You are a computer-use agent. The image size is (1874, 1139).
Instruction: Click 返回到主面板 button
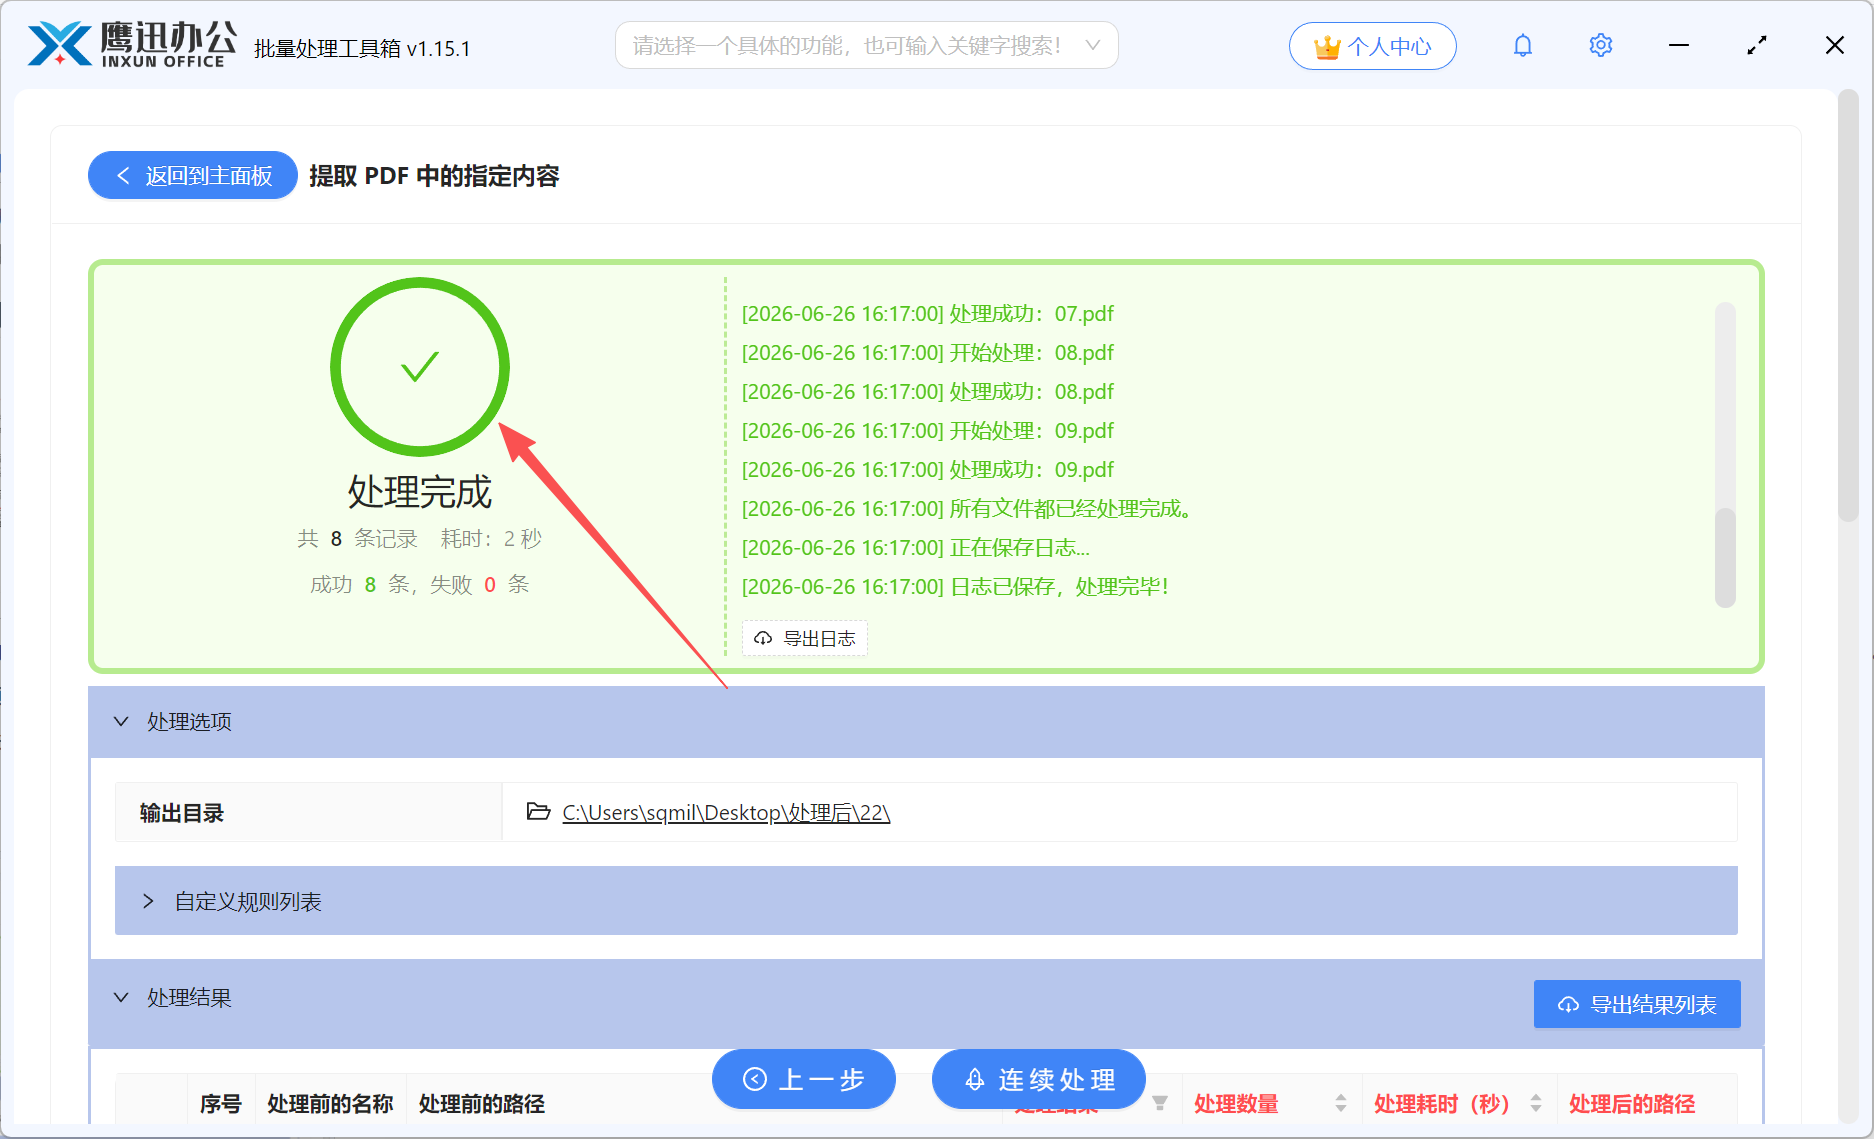pyautogui.click(x=193, y=176)
